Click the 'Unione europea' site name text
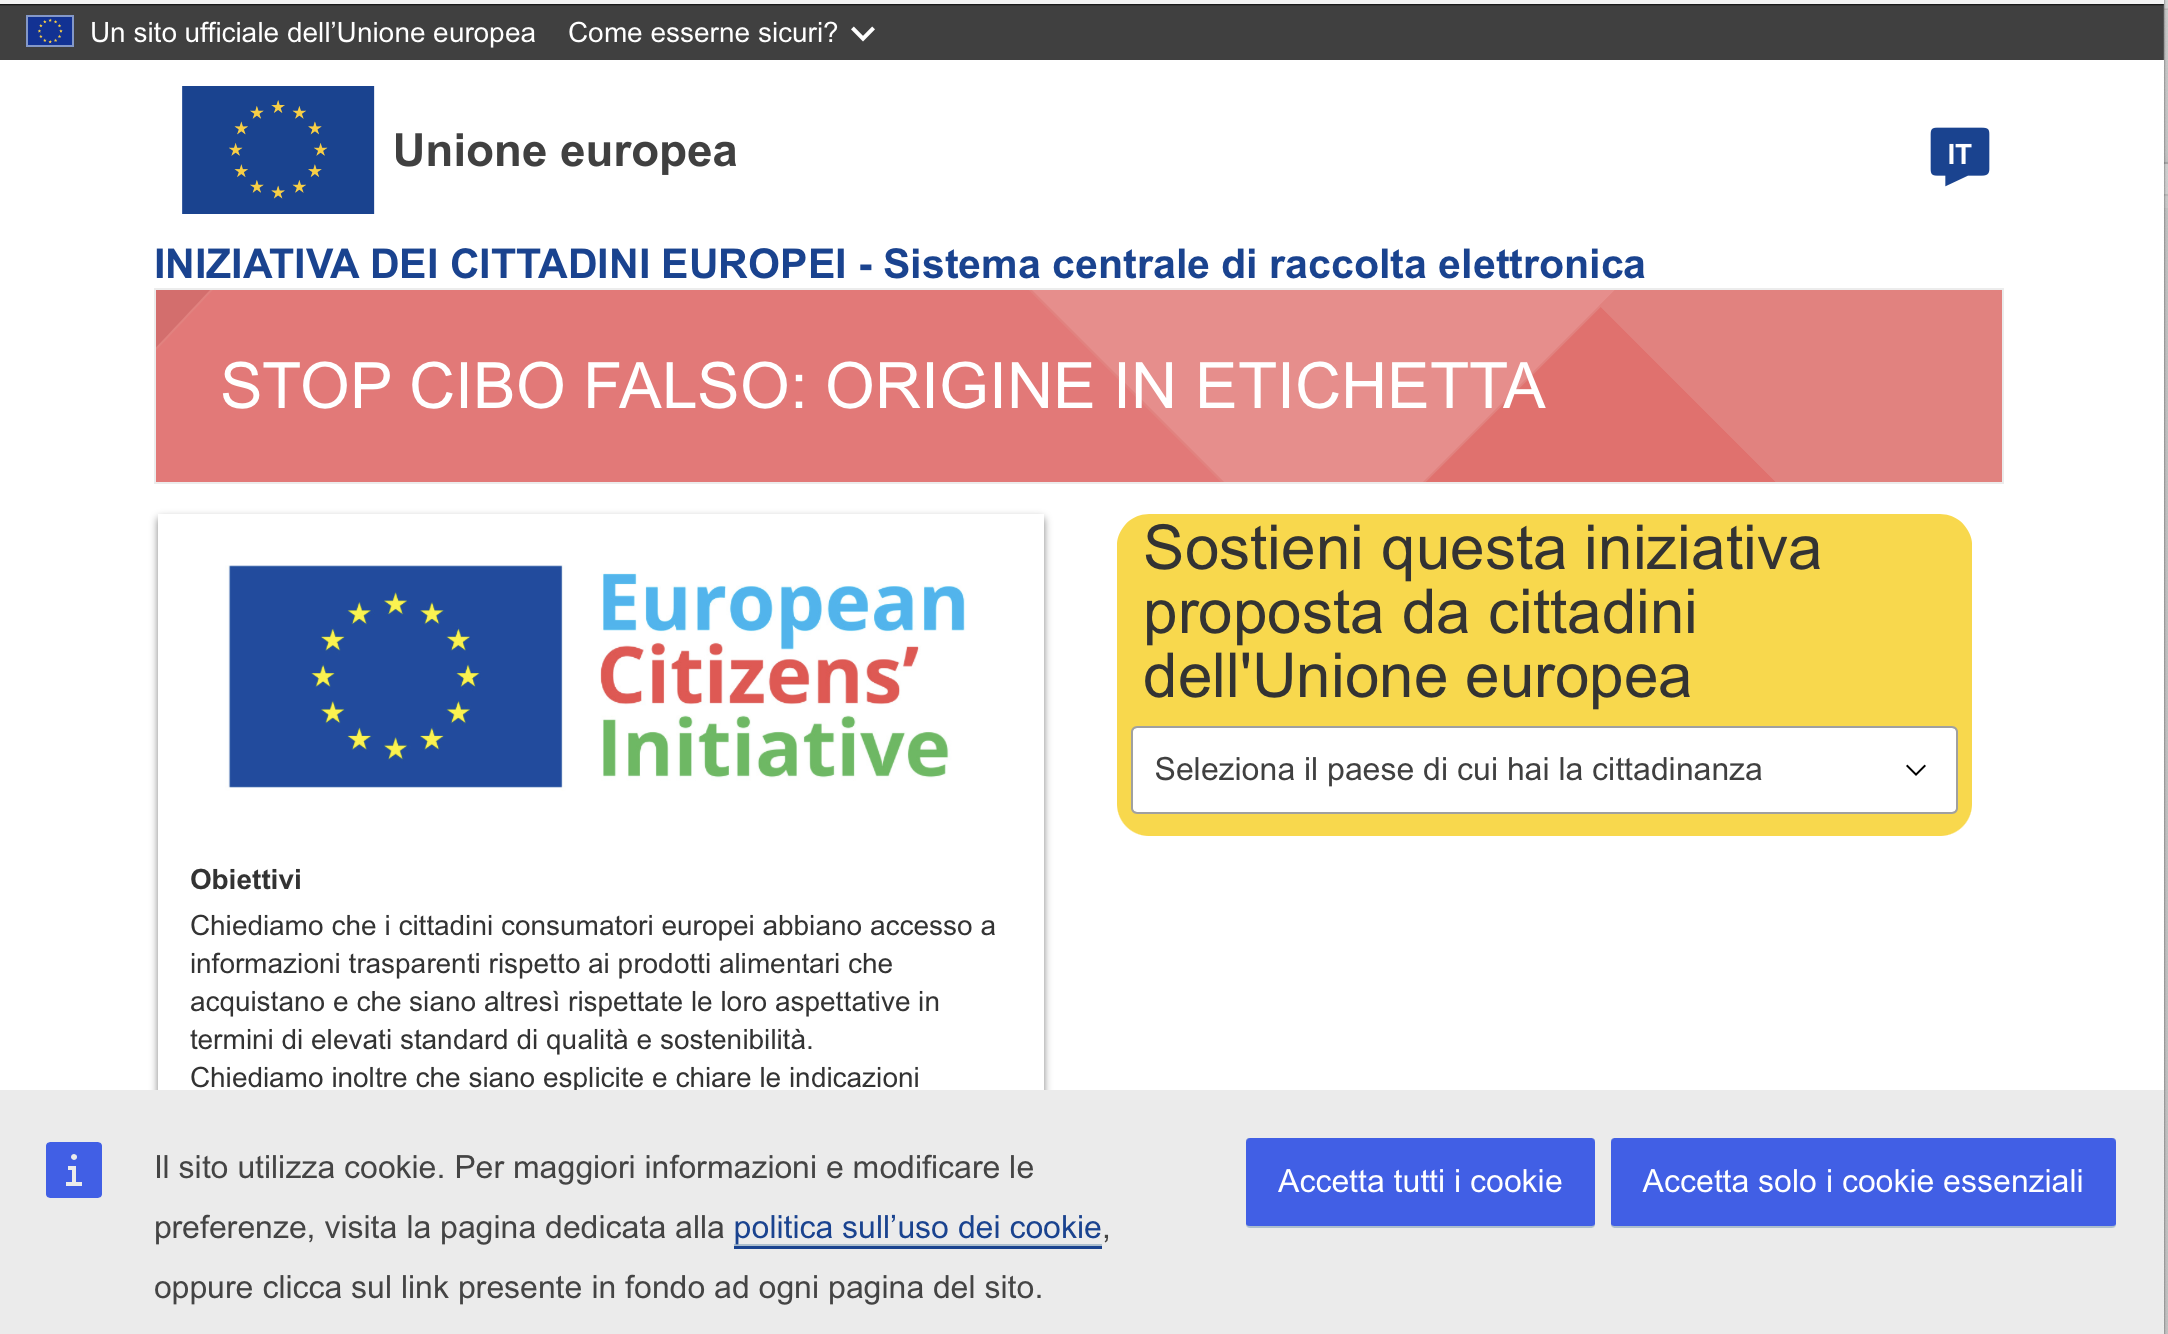This screenshot has width=2168, height=1334. tap(565, 151)
